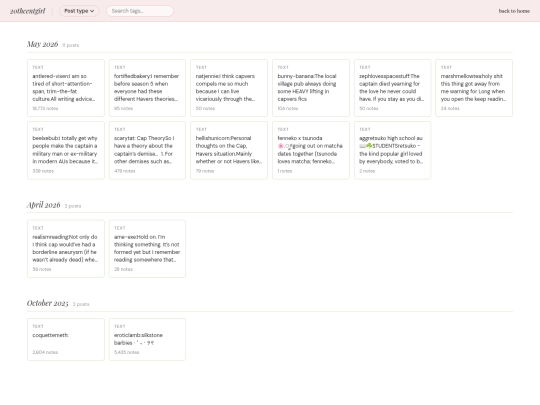Viewport: 540px width, 405px height.
Task: Open the marshmellowtea holy shit post
Action: point(474,88)
